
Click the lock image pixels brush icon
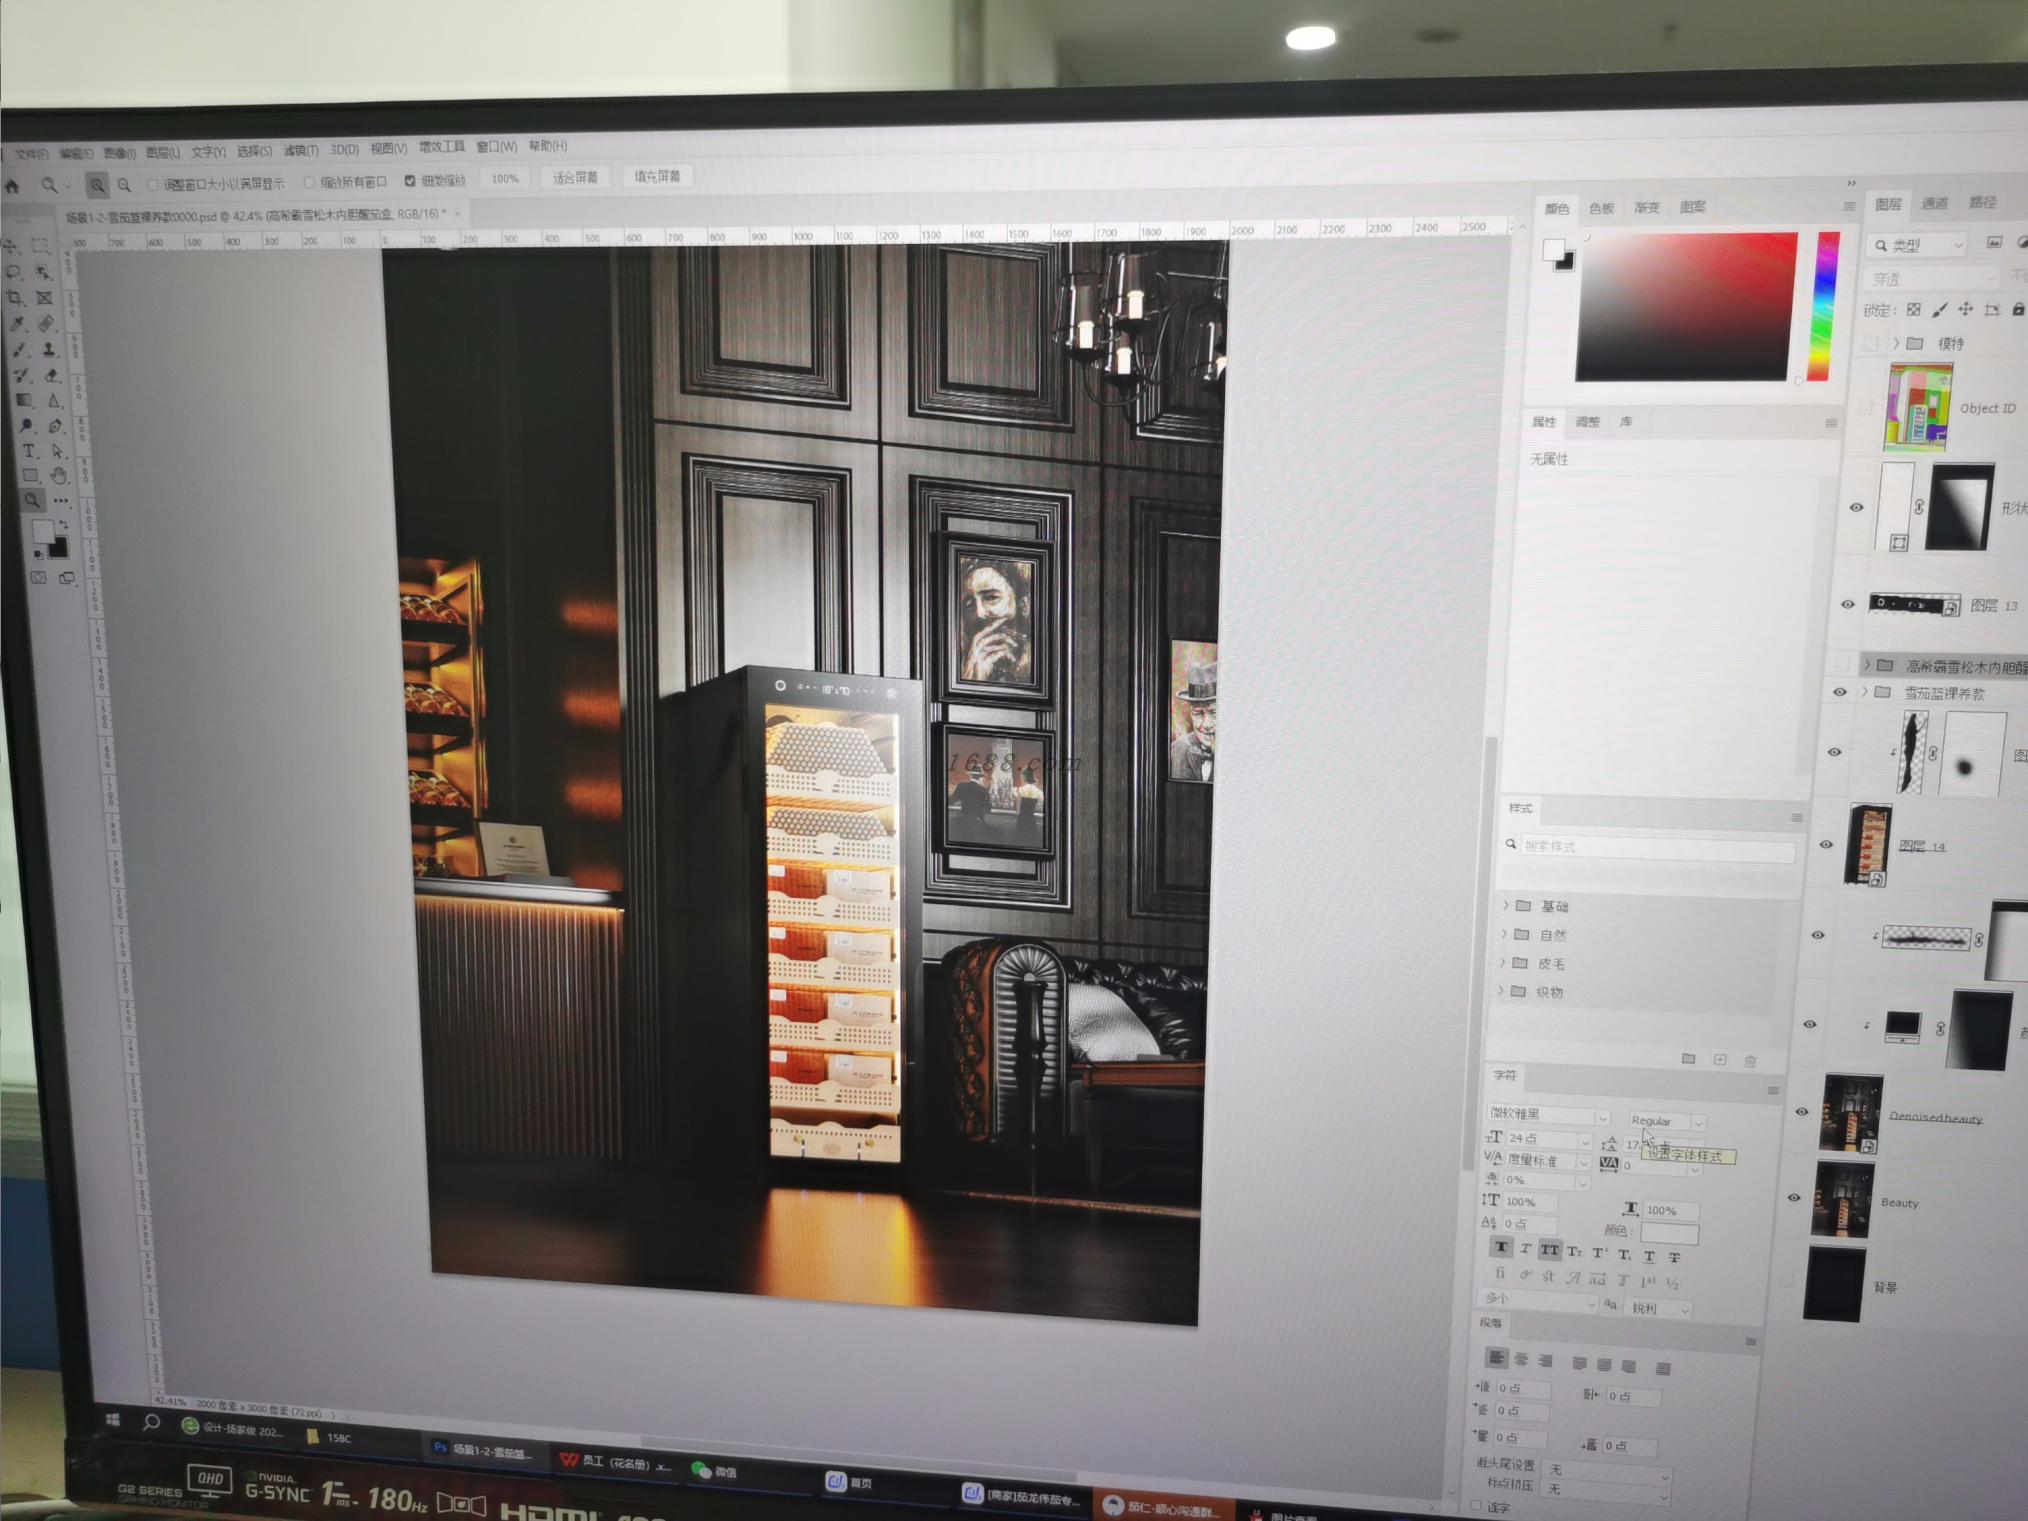pyautogui.click(x=1939, y=310)
